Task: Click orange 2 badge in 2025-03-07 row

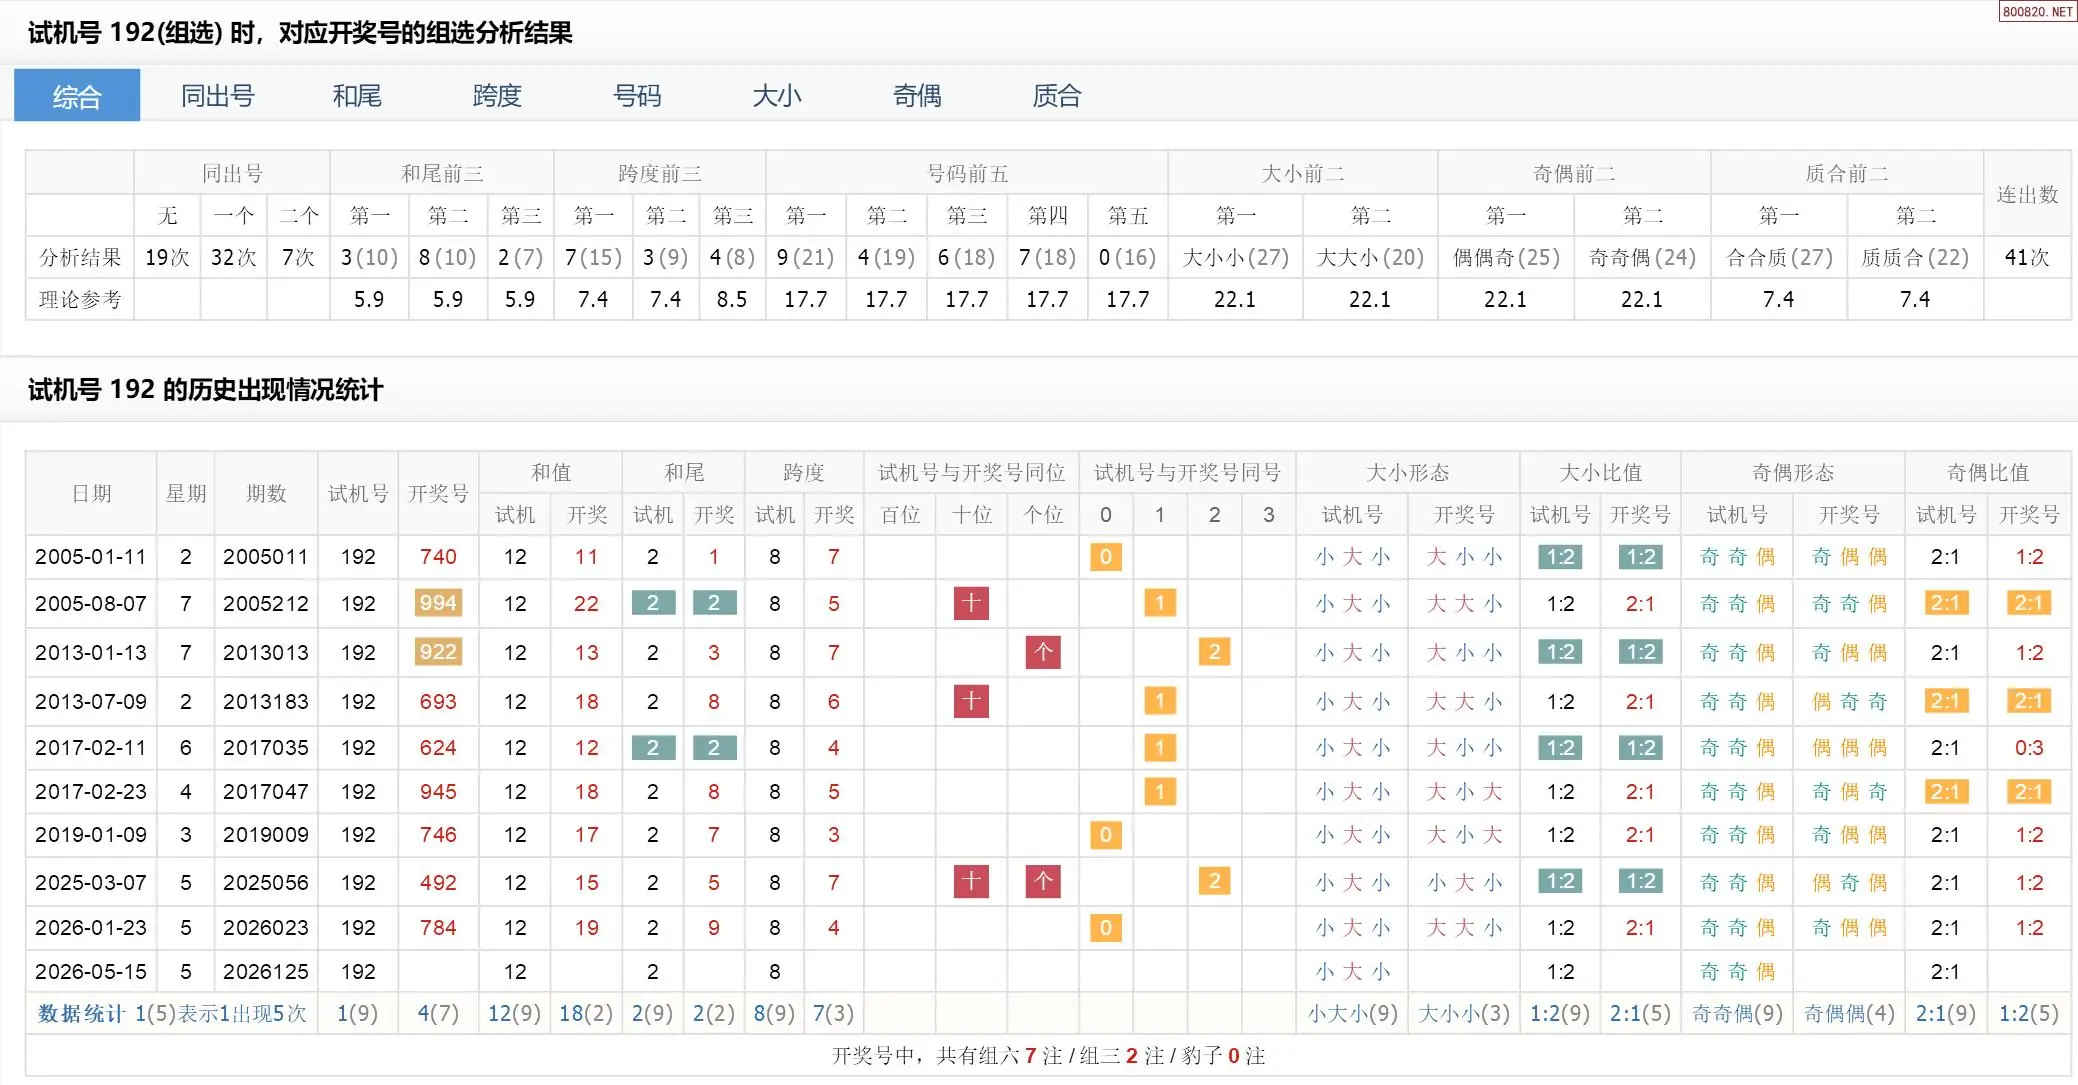Action: [1214, 881]
